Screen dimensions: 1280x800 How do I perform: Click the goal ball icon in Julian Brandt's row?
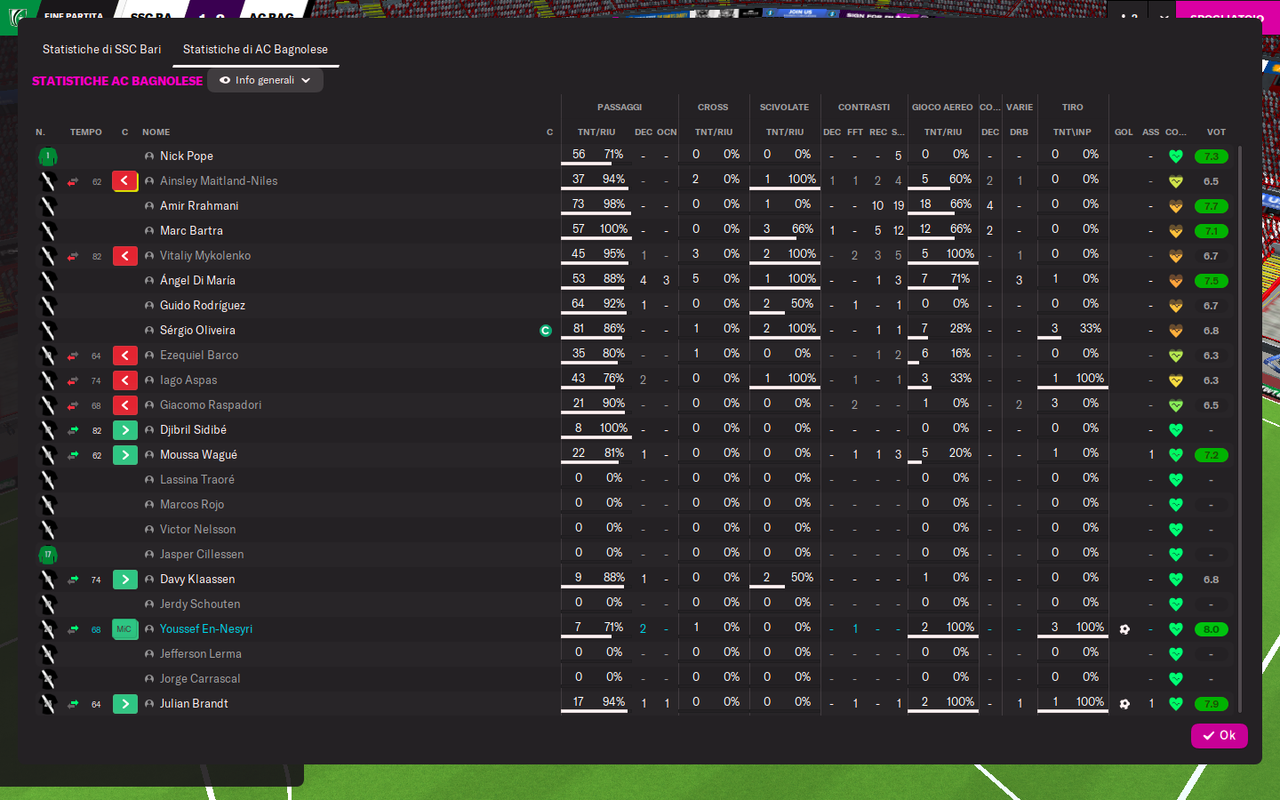pos(1124,704)
